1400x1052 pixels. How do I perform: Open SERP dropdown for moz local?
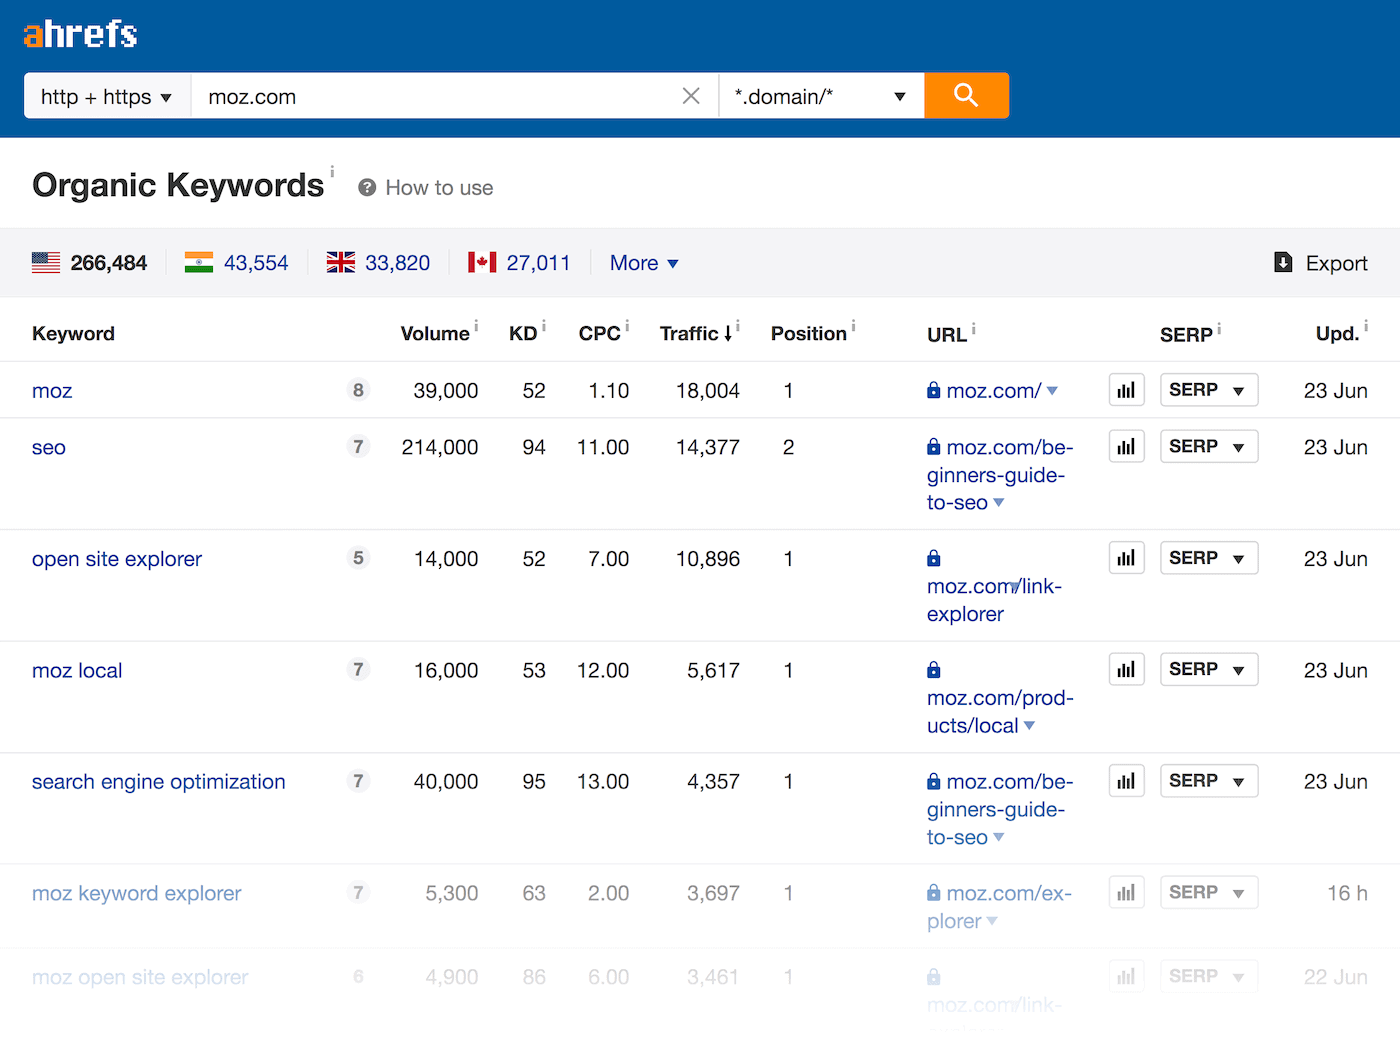1208,670
